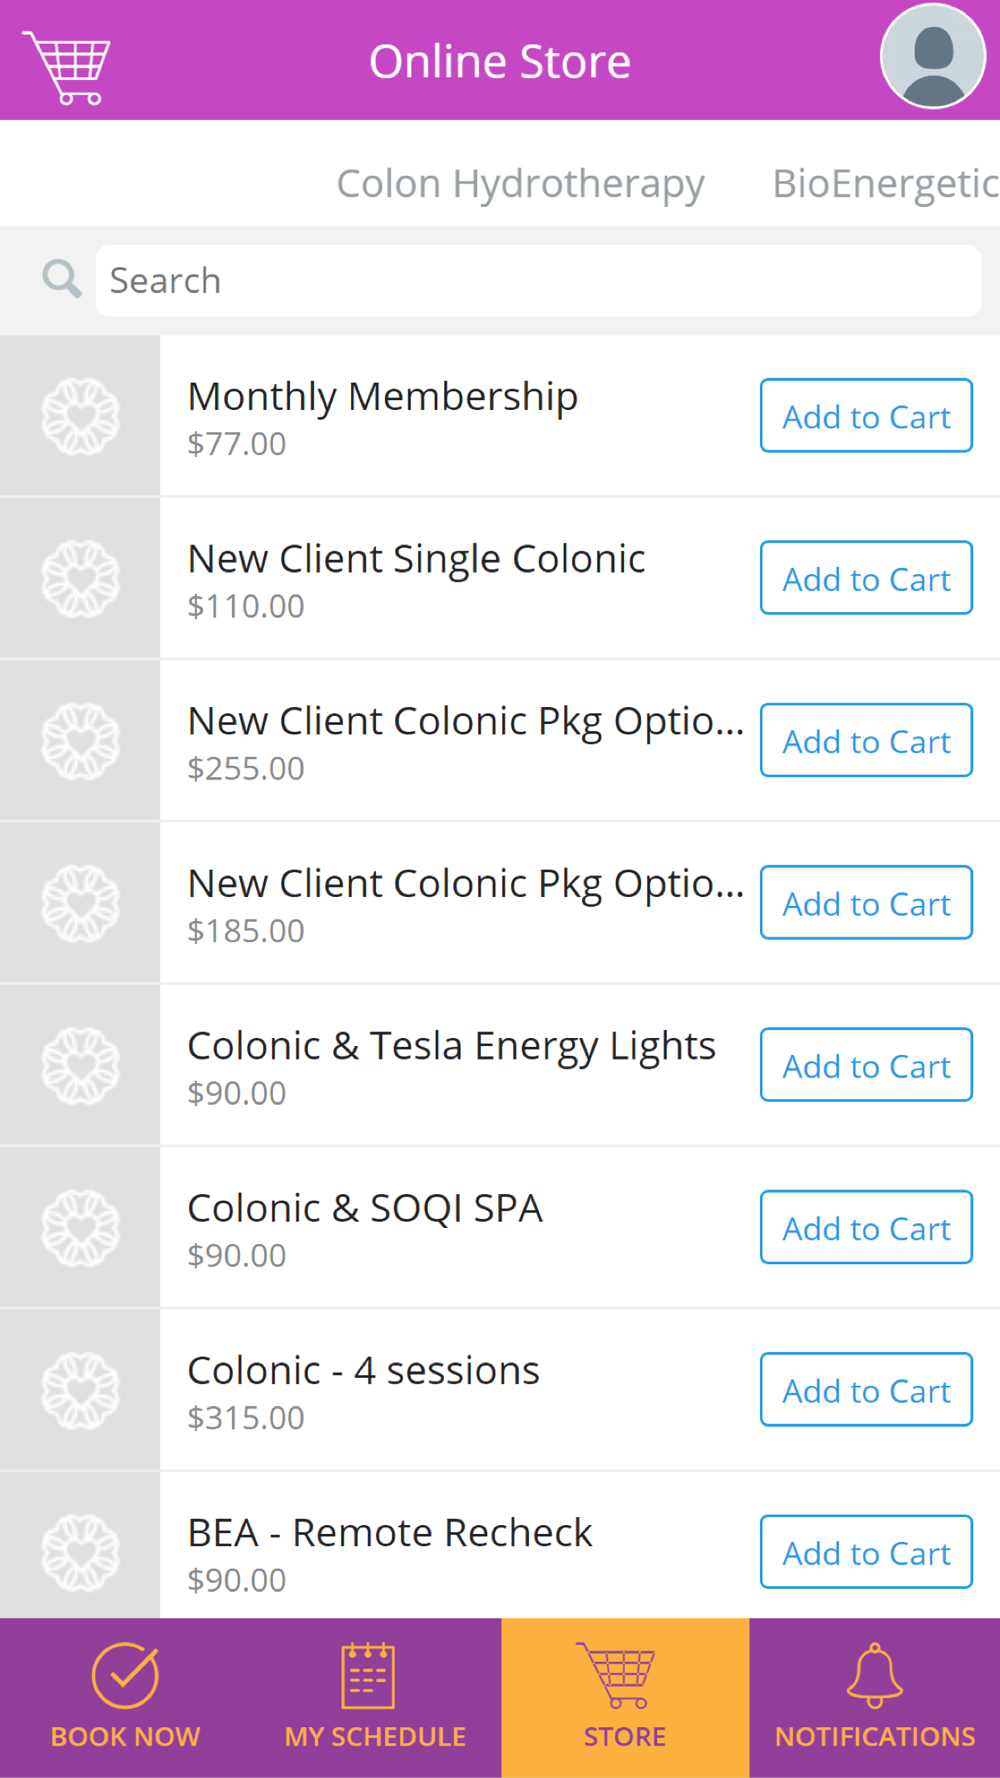Select the Store cart icon in bottom bar

coord(615,1675)
